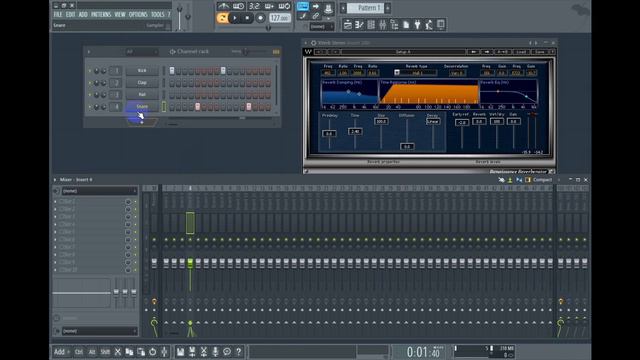Click the microphone icon in bottom toolbar
Image resolution: width=640 pixels, height=360 pixels.
[215, 352]
